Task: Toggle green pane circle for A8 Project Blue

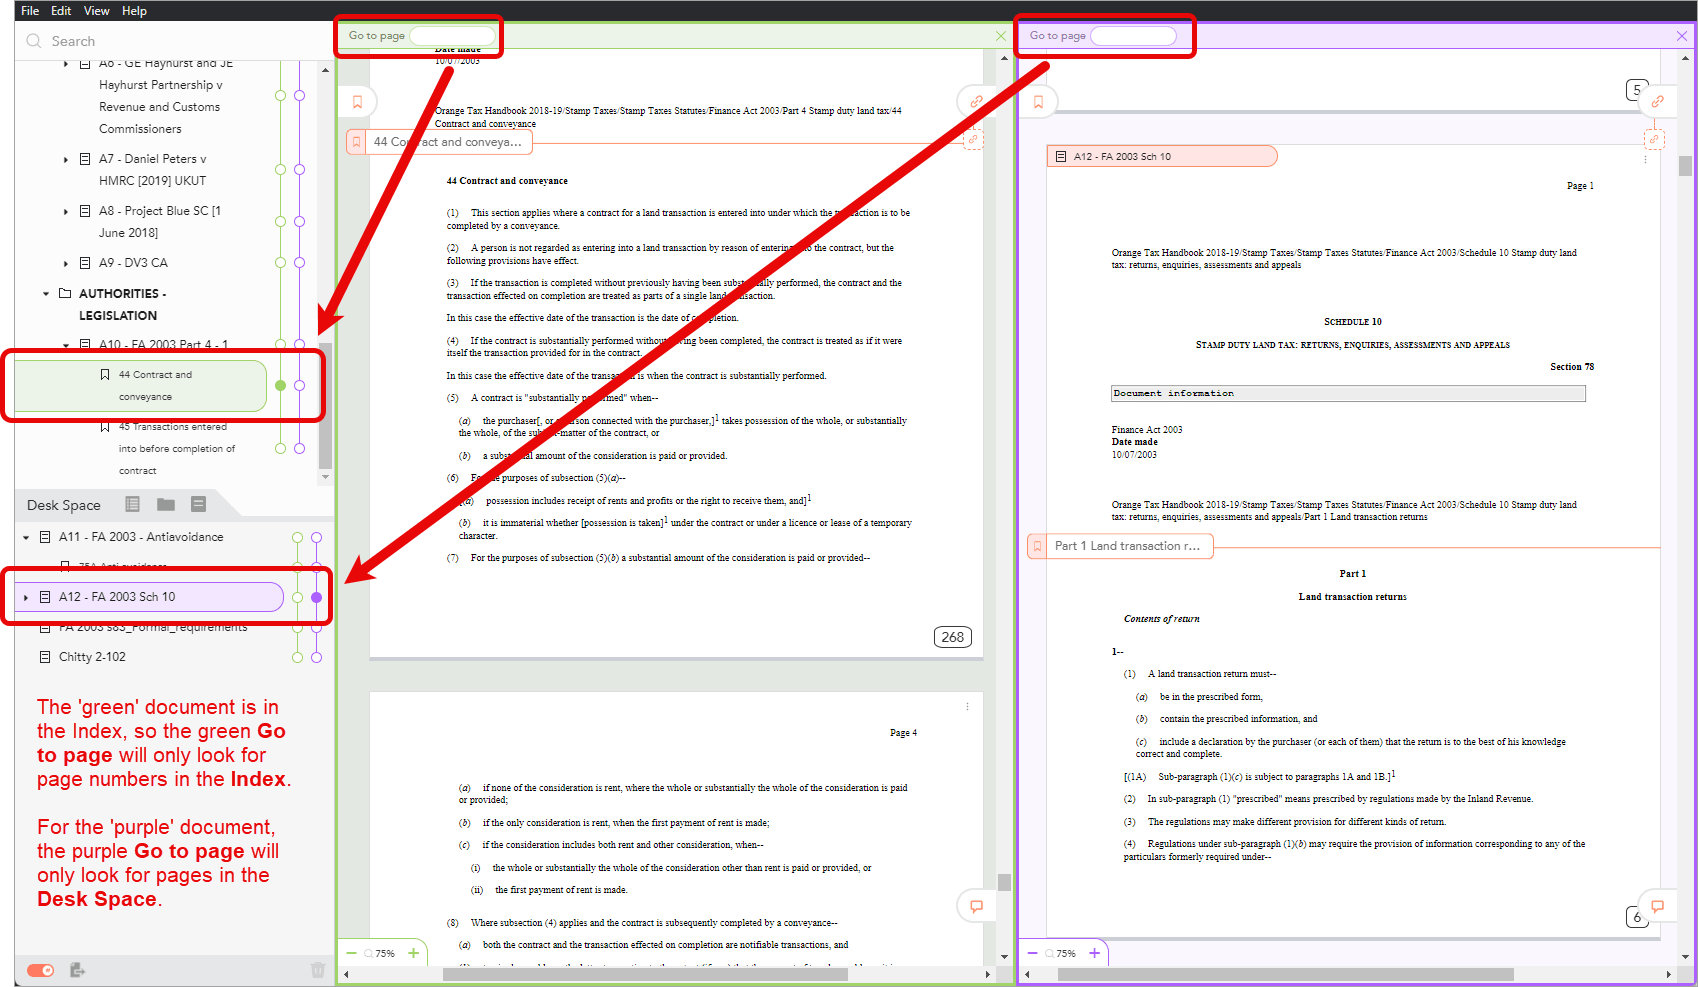Action: (x=281, y=222)
